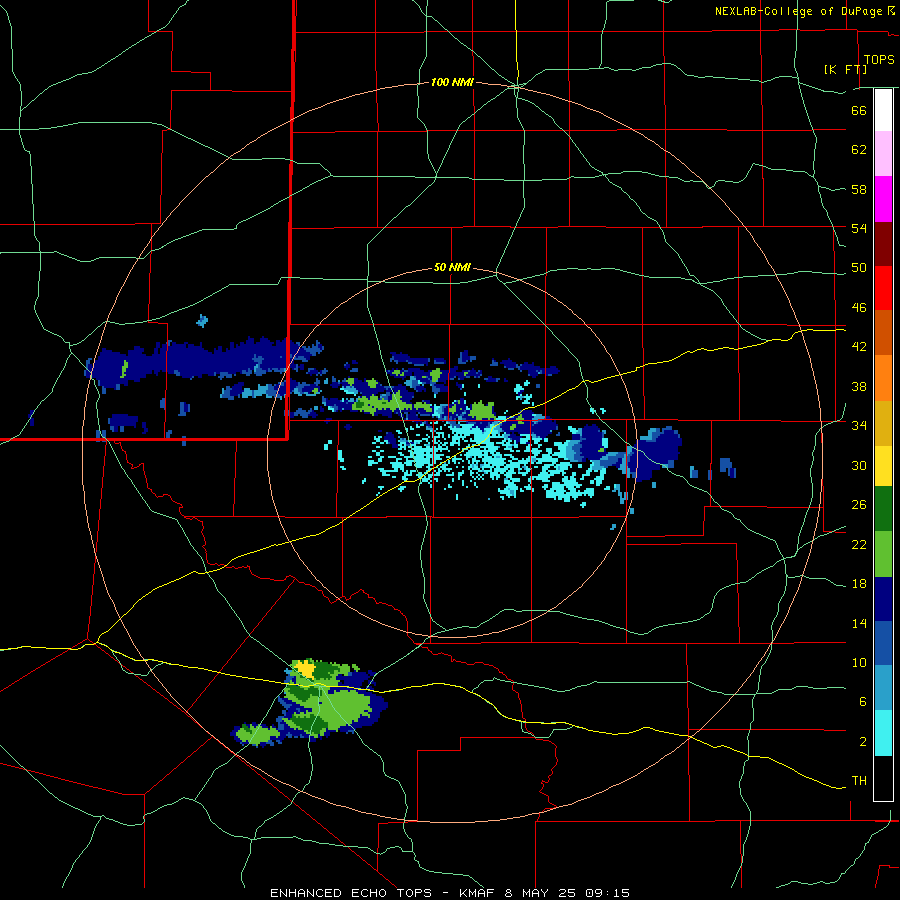Image resolution: width=900 pixels, height=900 pixels.
Task: Click the 26 value on the legend
Action: [x=859, y=505]
